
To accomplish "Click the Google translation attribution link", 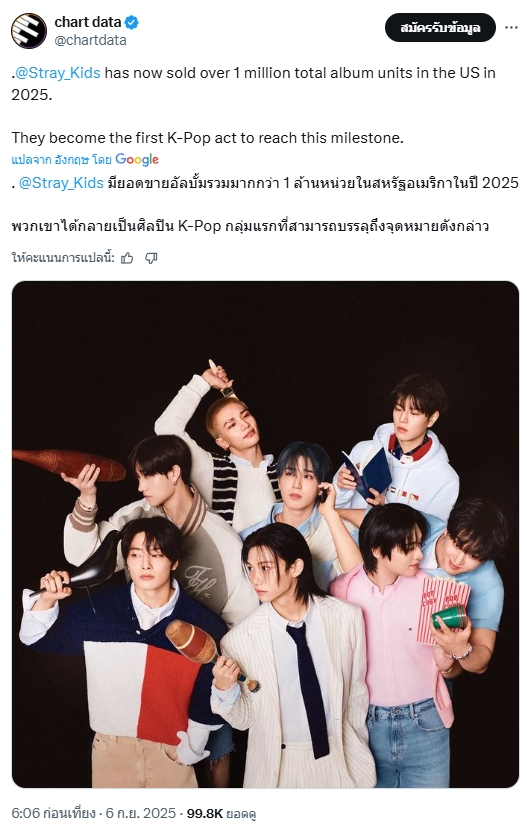I will pyautogui.click(x=85, y=159).
